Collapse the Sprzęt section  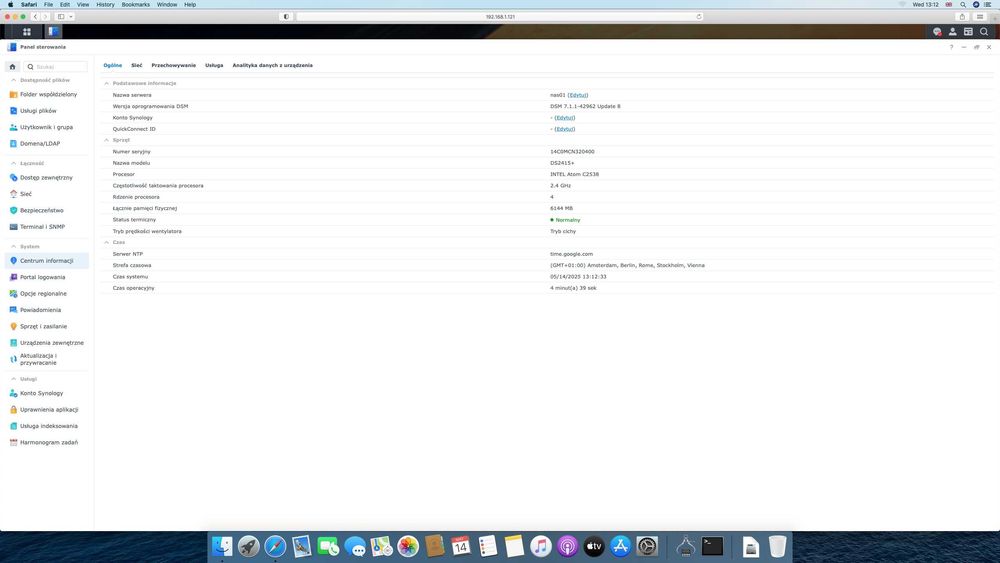[107, 140]
